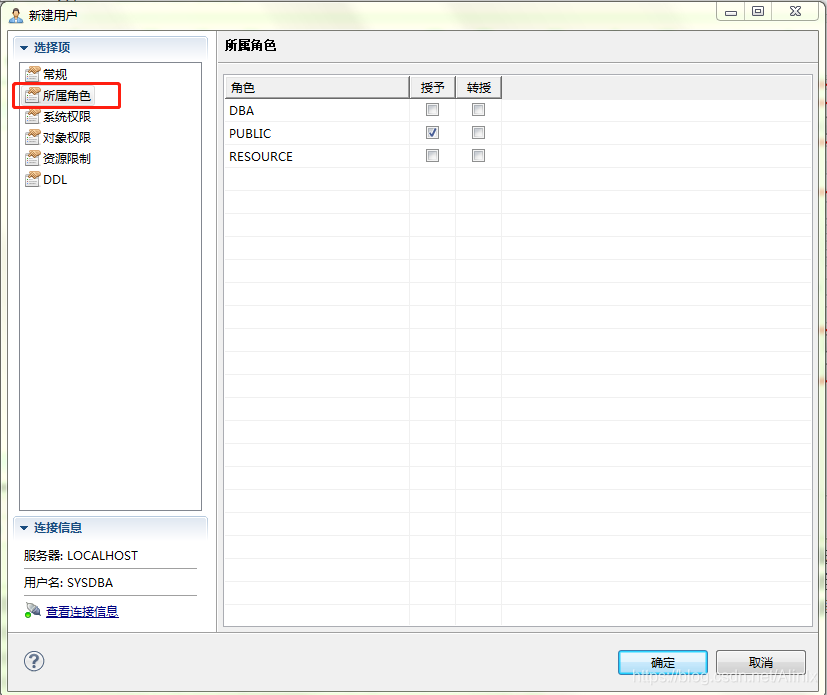
Task: Show the DDL page
Action: coord(55,179)
